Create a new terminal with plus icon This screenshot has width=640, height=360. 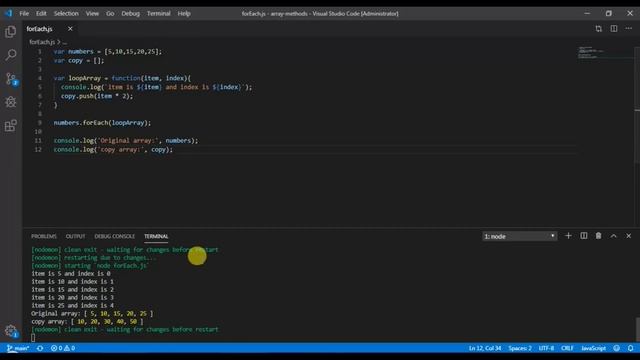[568, 236]
